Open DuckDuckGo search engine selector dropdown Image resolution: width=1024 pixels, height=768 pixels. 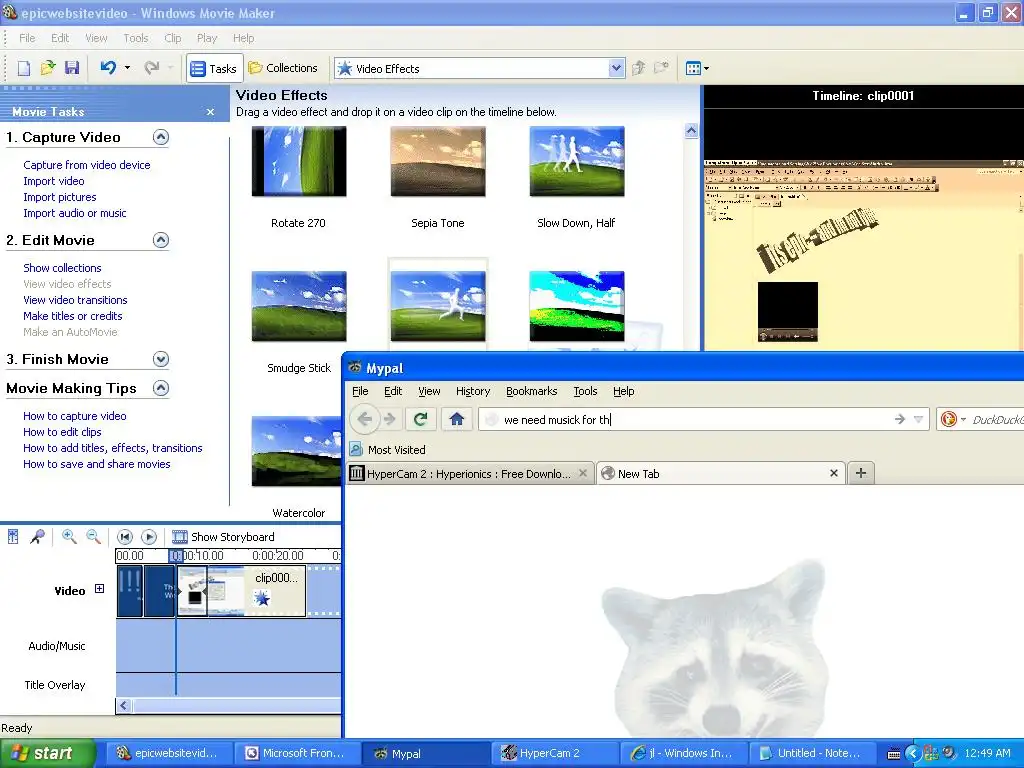(x=953, y=419)
